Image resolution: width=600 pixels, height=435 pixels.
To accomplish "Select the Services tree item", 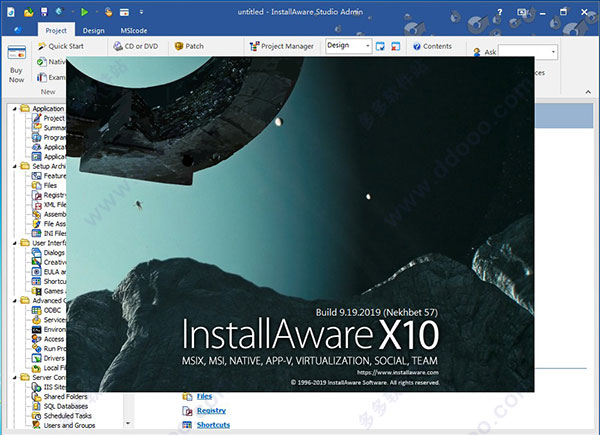I will coord(49,320).
